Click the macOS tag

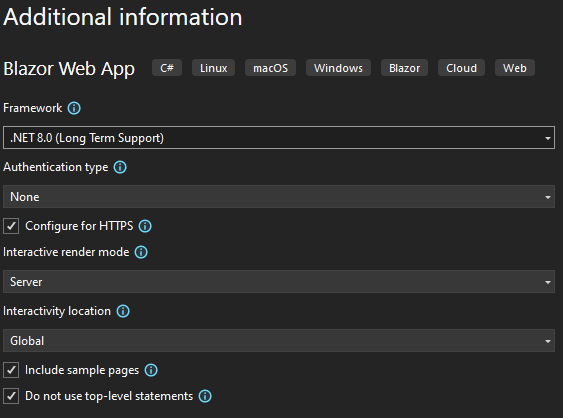coord(270,68)
